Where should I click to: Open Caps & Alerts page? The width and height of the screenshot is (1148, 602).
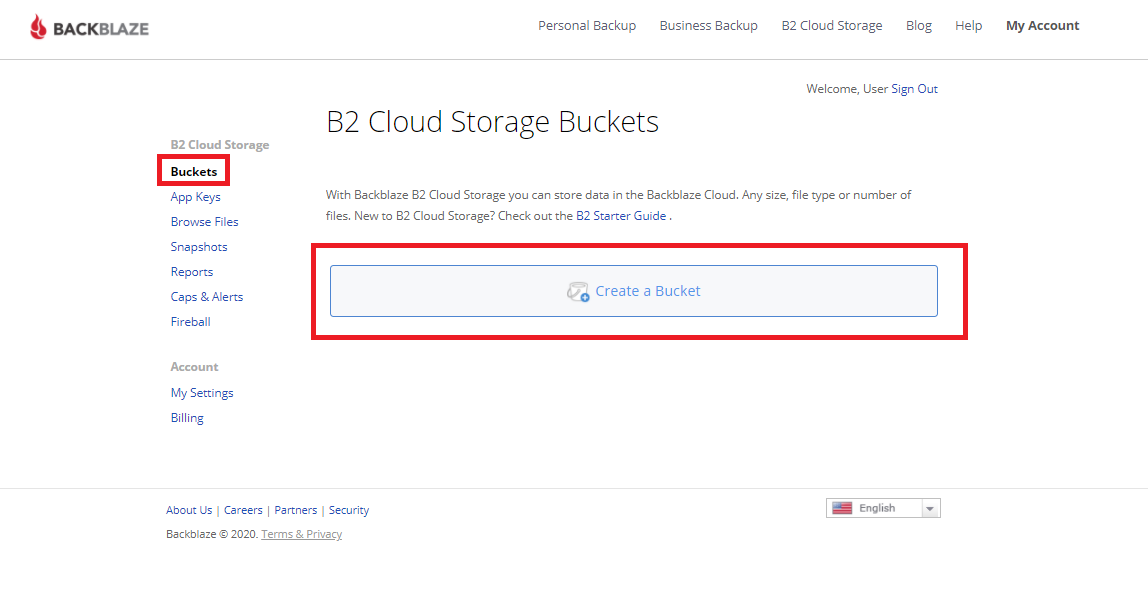(206, 297)
